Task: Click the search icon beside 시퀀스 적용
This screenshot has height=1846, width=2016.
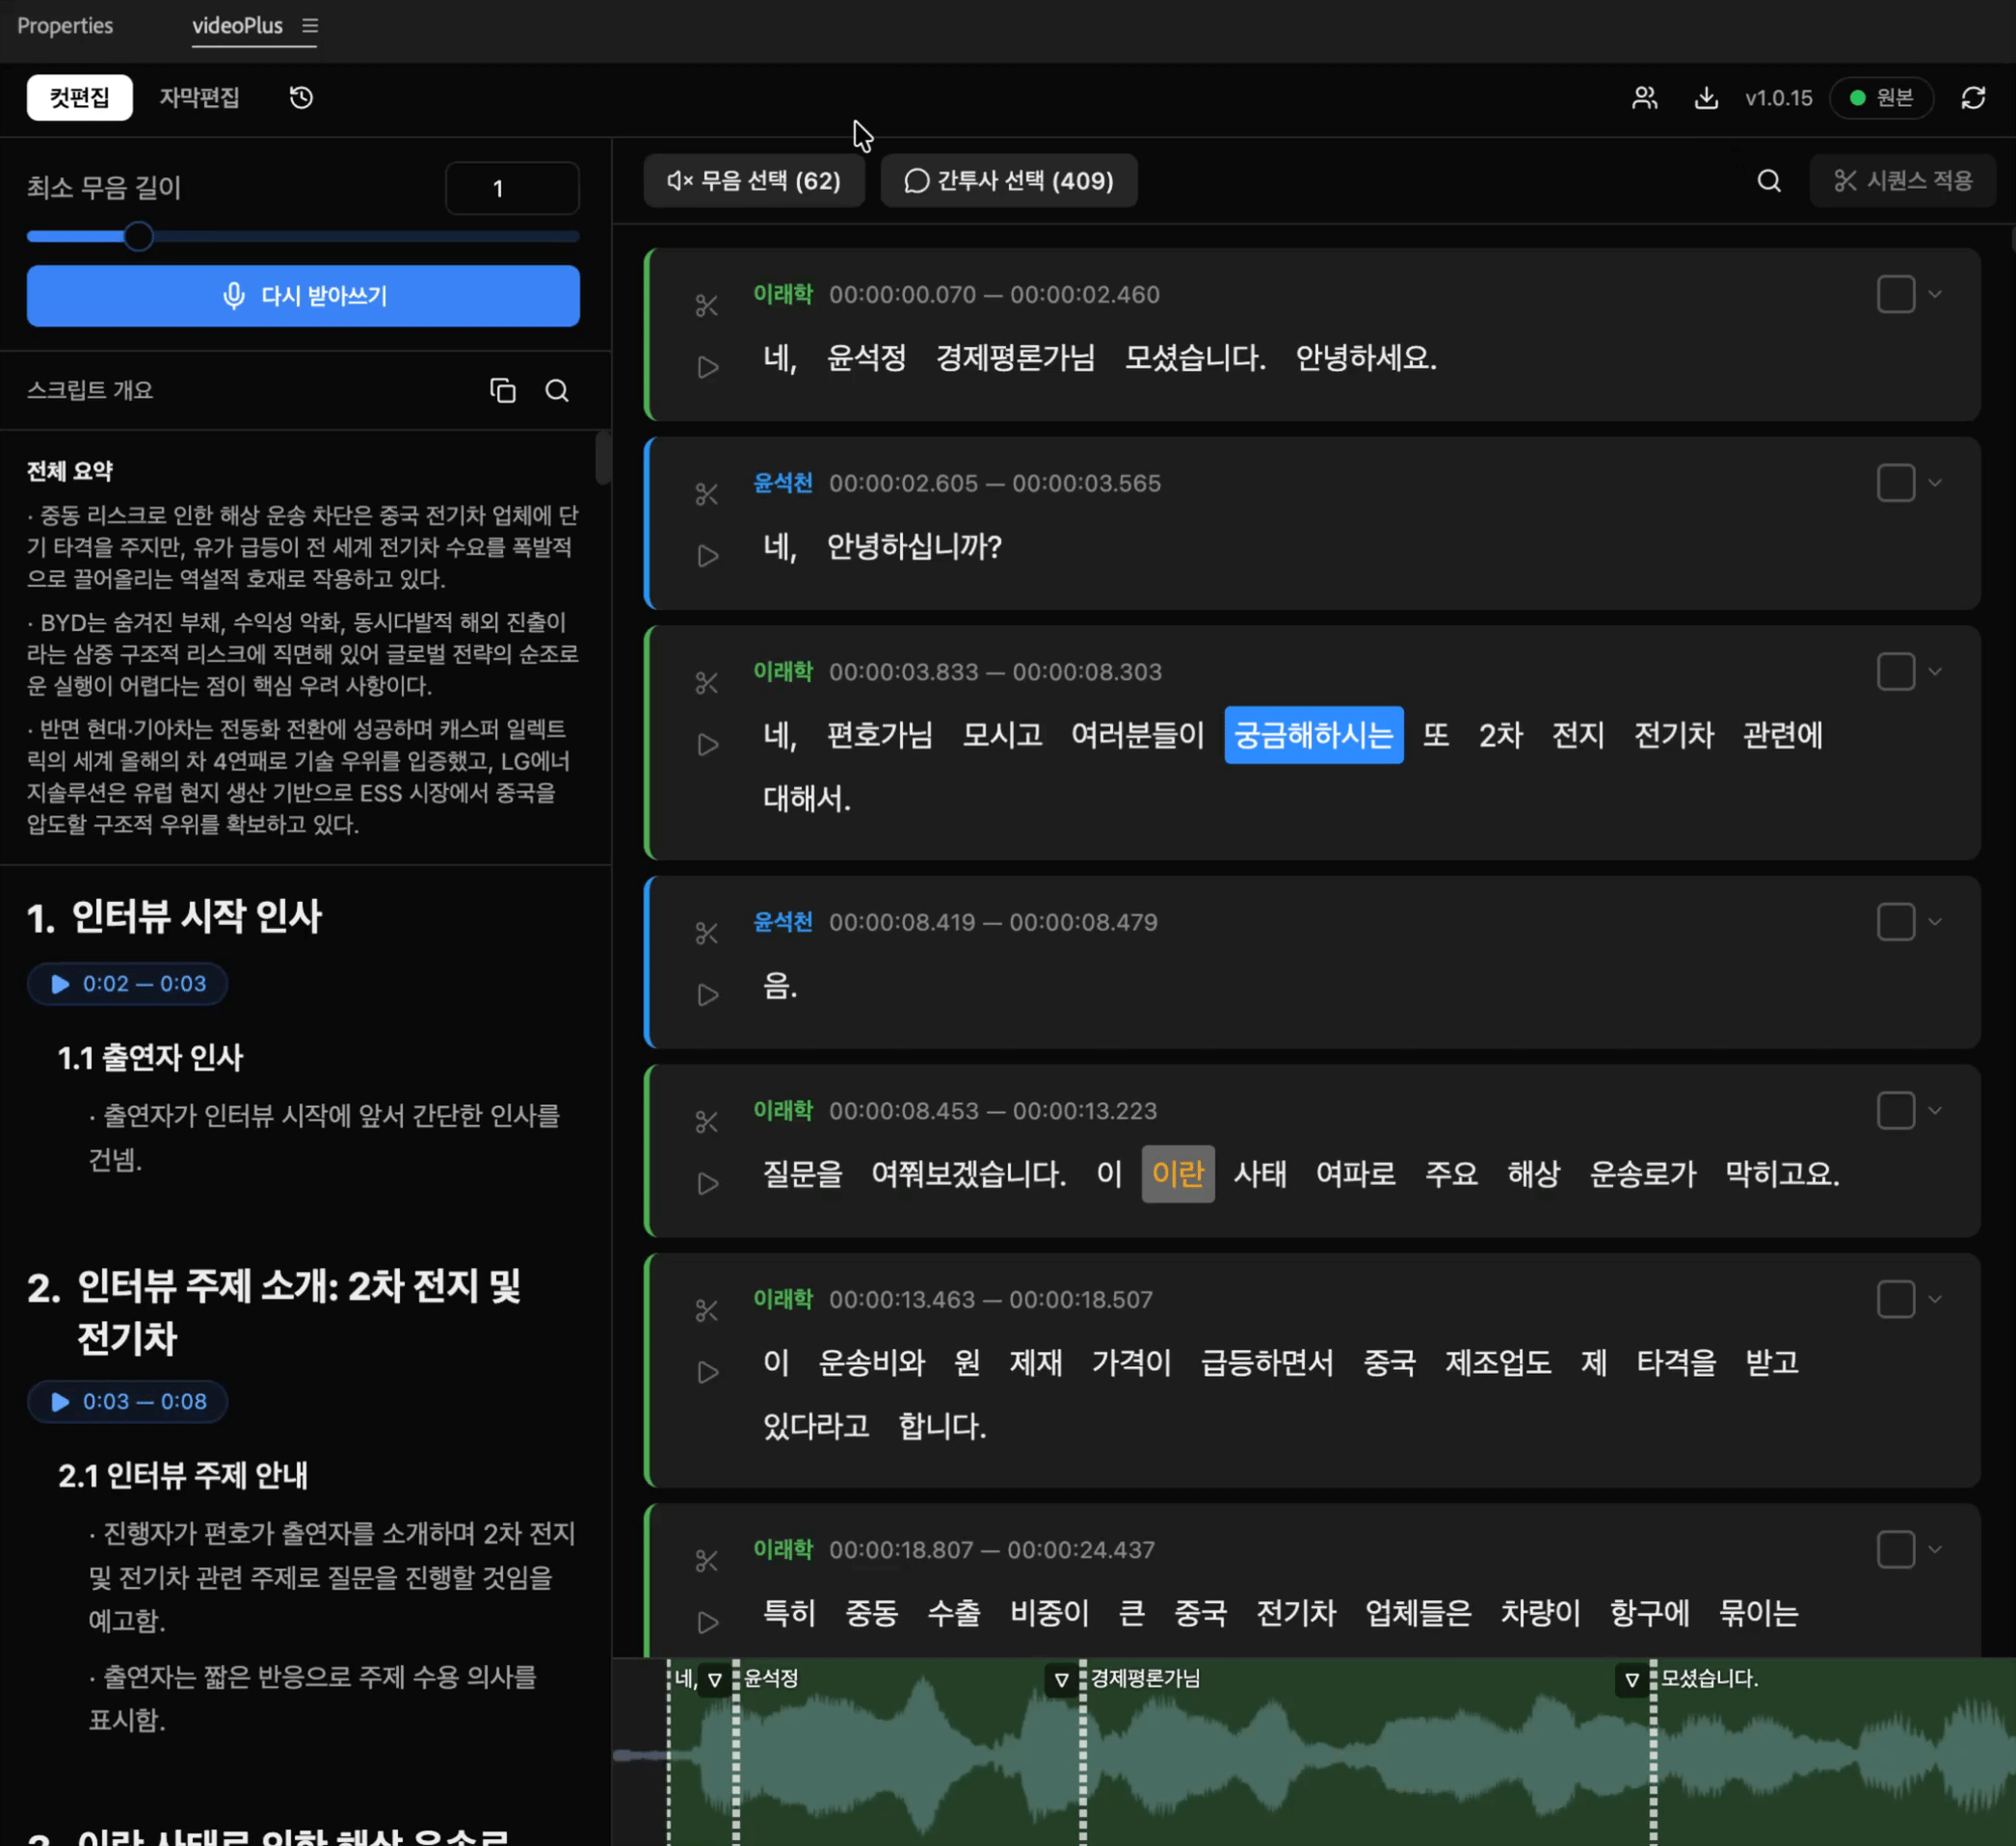Action: click(x=1768, y=180)
